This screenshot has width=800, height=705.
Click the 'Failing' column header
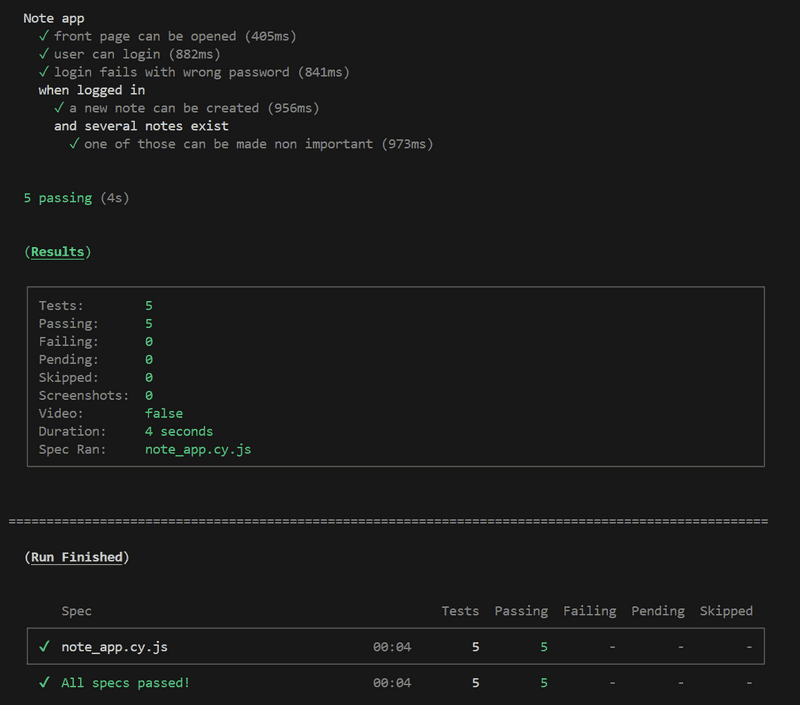590,611
